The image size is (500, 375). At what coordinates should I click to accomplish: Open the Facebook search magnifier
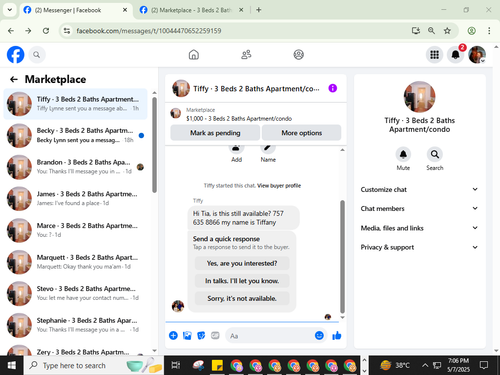(37, 55)
